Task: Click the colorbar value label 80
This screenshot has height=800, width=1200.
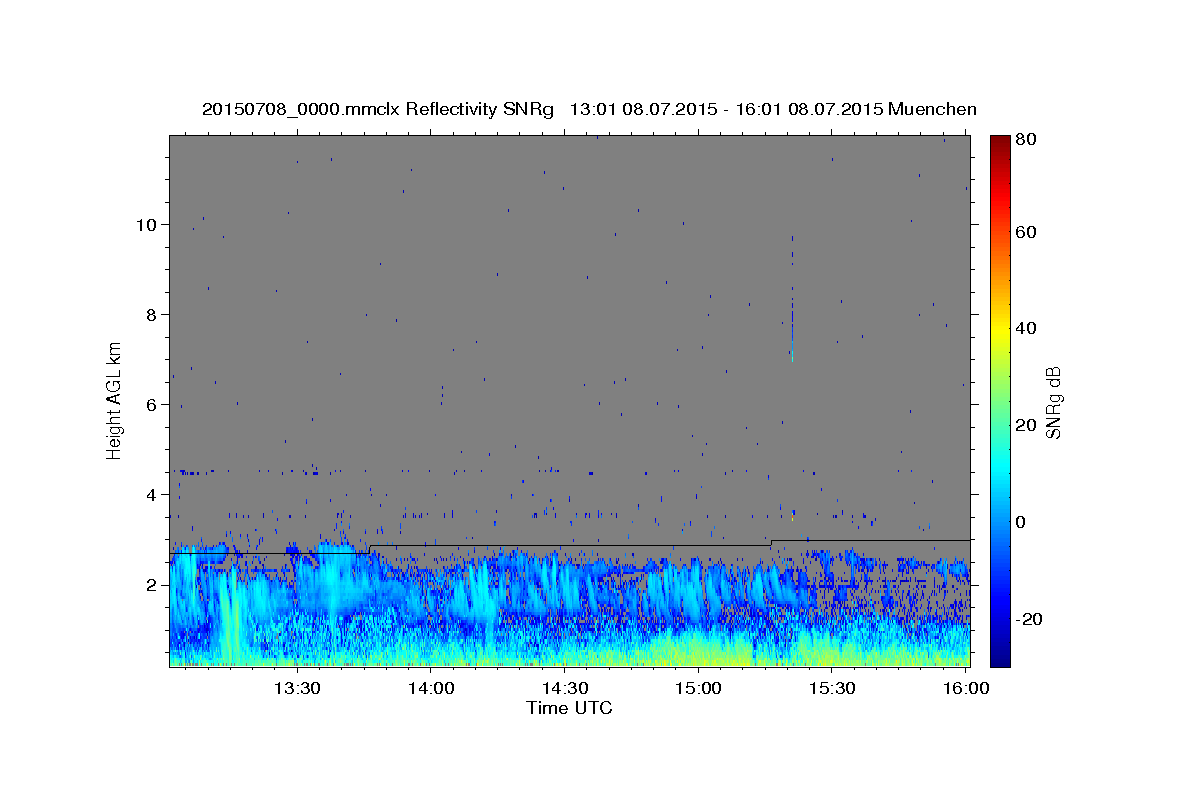Action: [x=1026, y=140]
